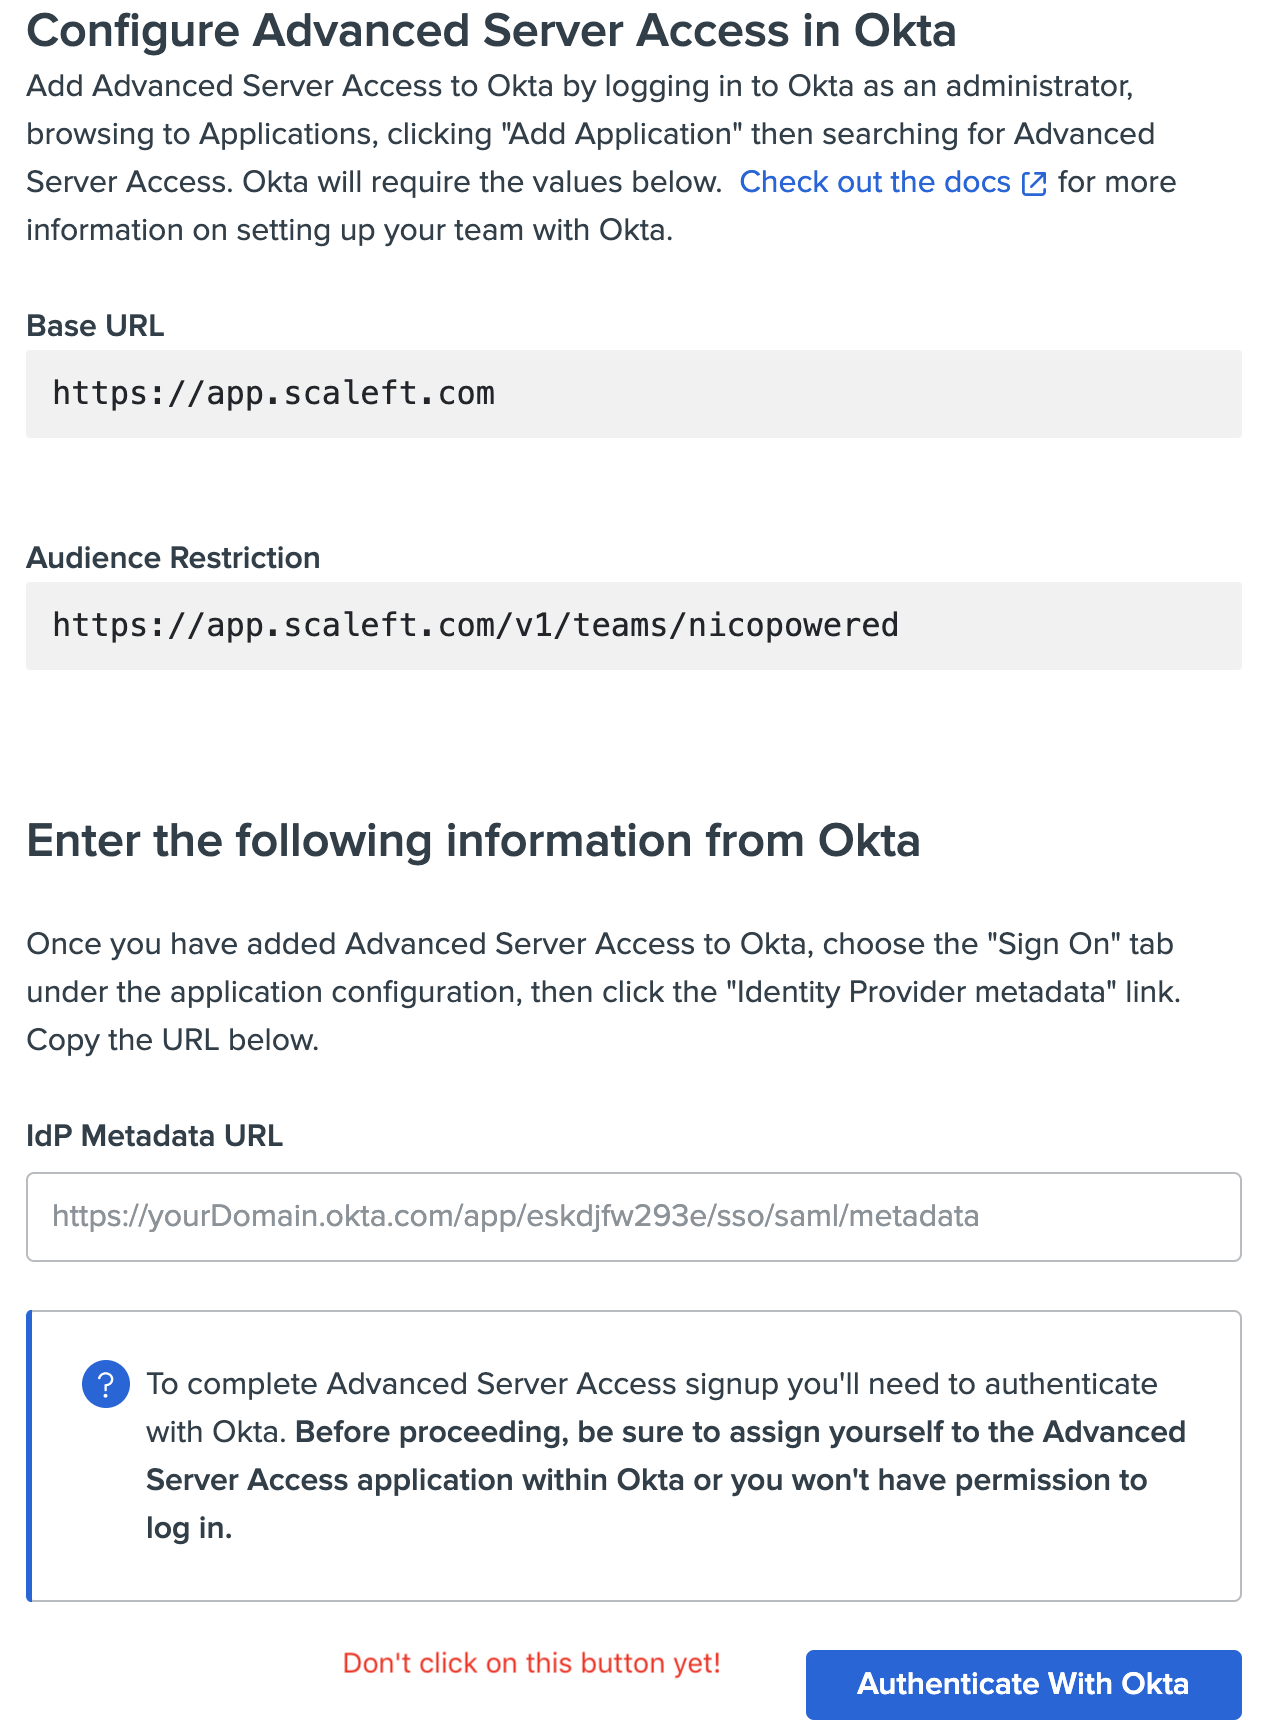Viewport: 1264px width, 1730px height.
Task: Click the red "Don't click on this button yet!" text
Action: pyautogui.click(x=531, y=1663)
